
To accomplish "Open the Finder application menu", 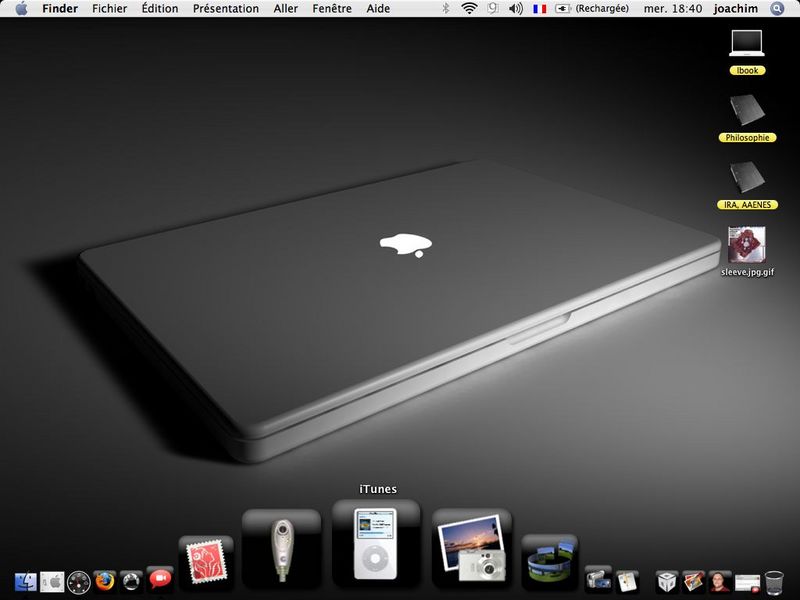I will [x=60, y=9].
